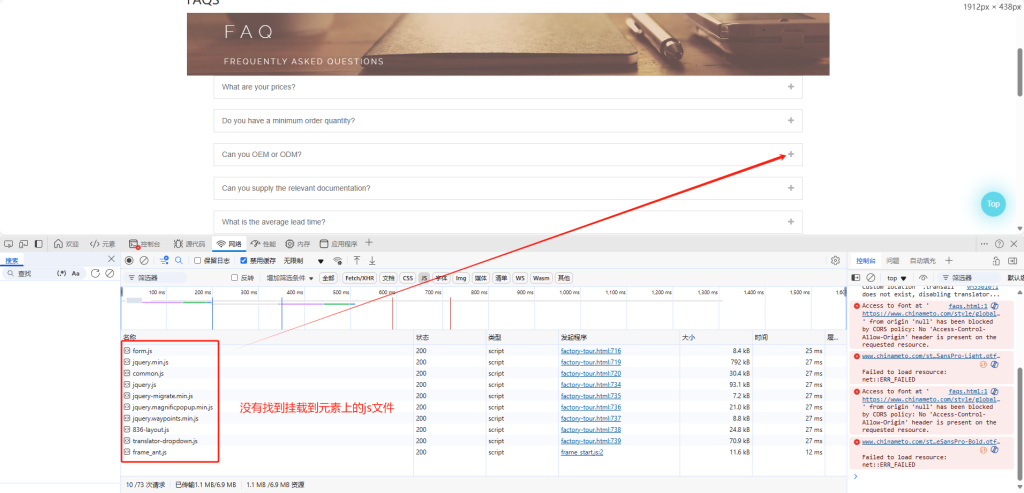Click the move drawer up icon

click(997, 261)
